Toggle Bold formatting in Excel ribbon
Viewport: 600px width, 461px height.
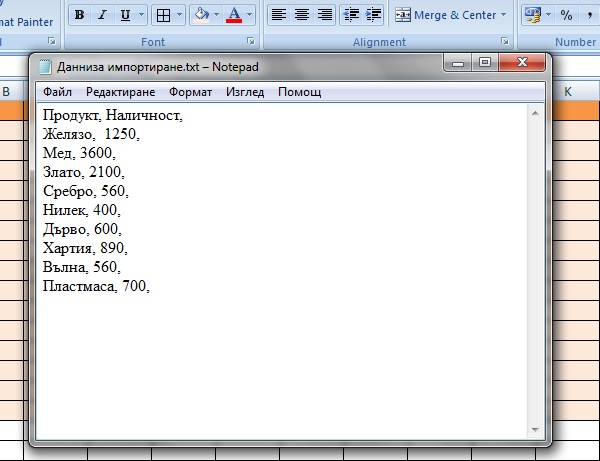[x=80, y=15]
